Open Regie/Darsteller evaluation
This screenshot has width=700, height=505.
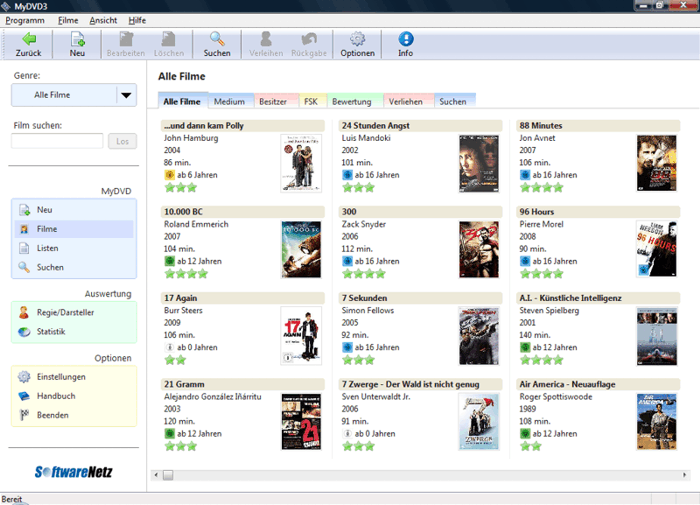(74, 312)
